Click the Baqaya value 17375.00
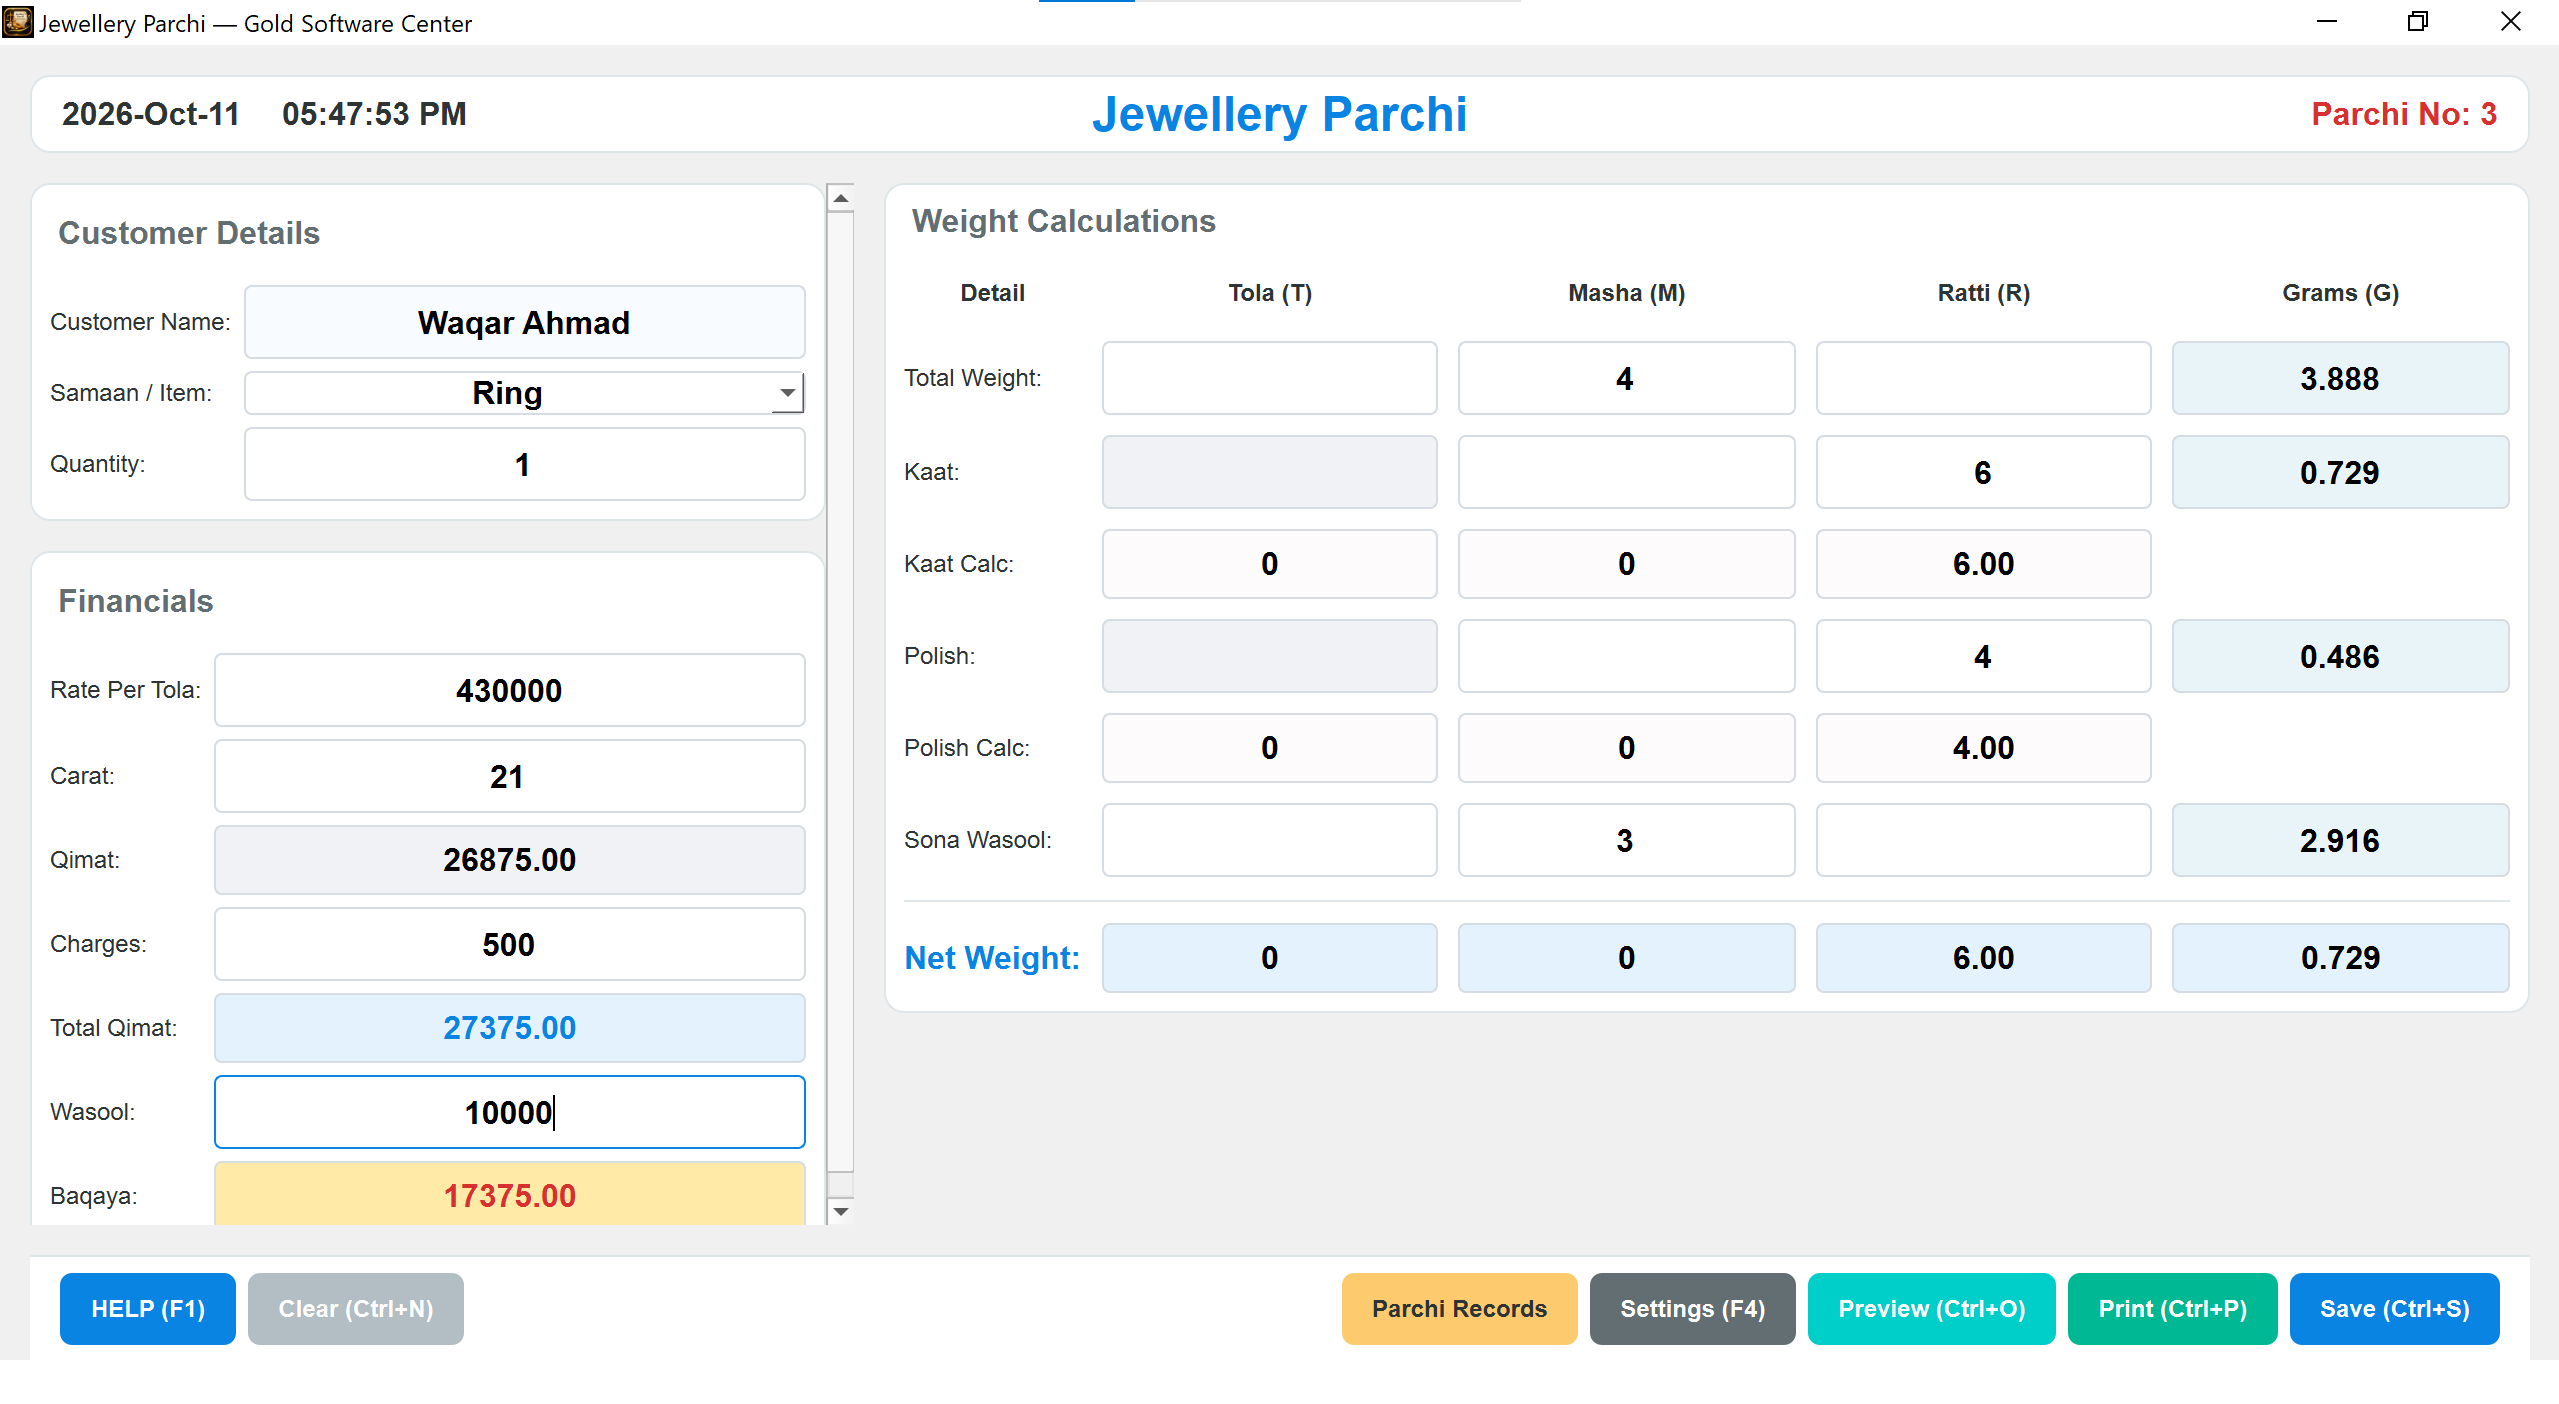The height and width of the screenshot is (1404, 2559). [509, 1194]
